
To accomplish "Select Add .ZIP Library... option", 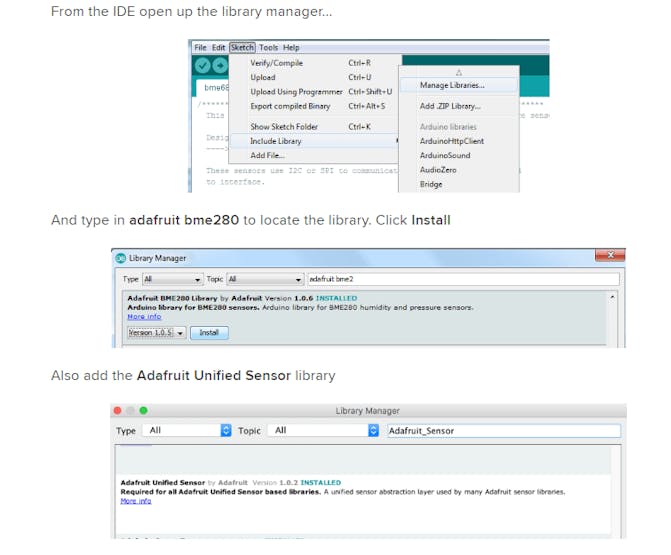I will click(450, 106).
